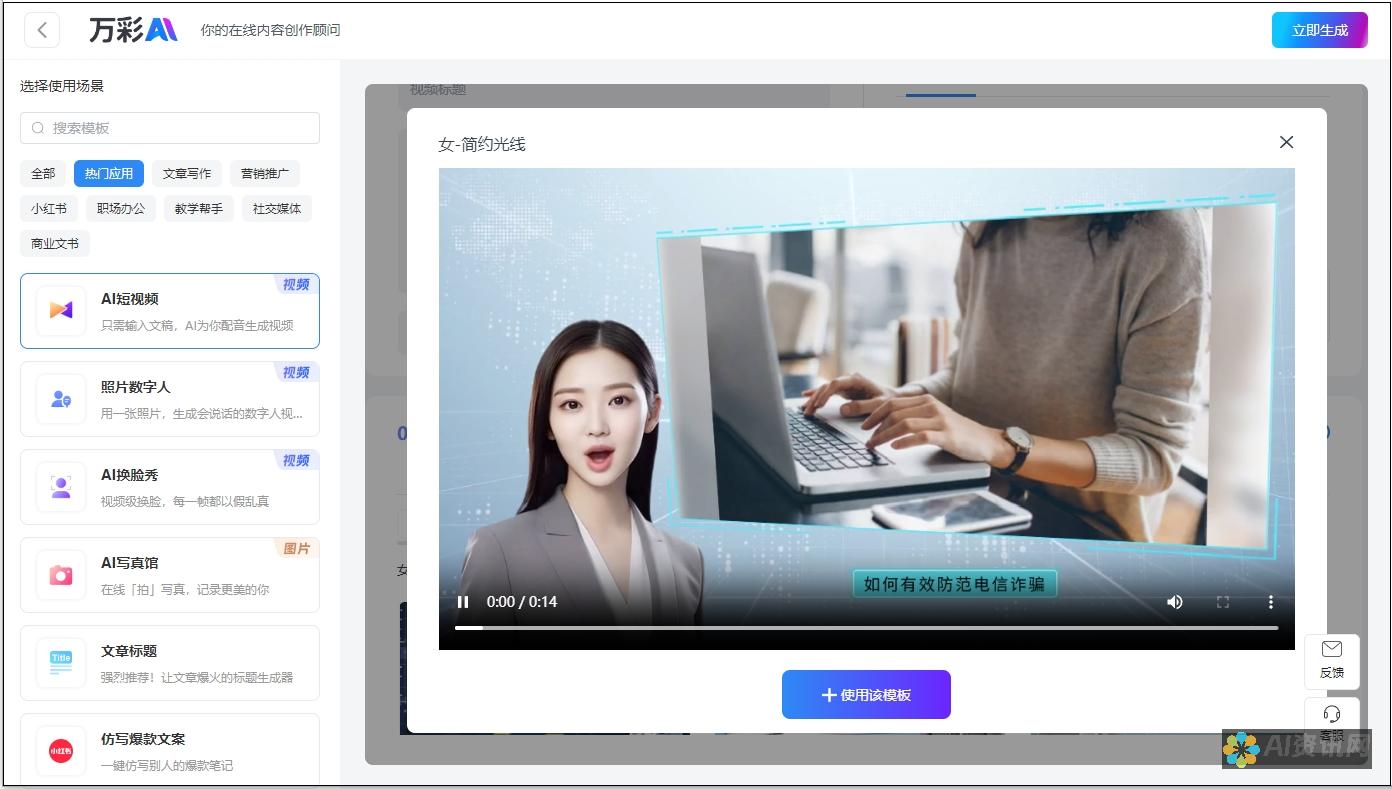The width and height of the screenshot is (1392, 789).
Task: Click the AI短视频 icon
Action: pyautogui.click(x=61, y=311)
